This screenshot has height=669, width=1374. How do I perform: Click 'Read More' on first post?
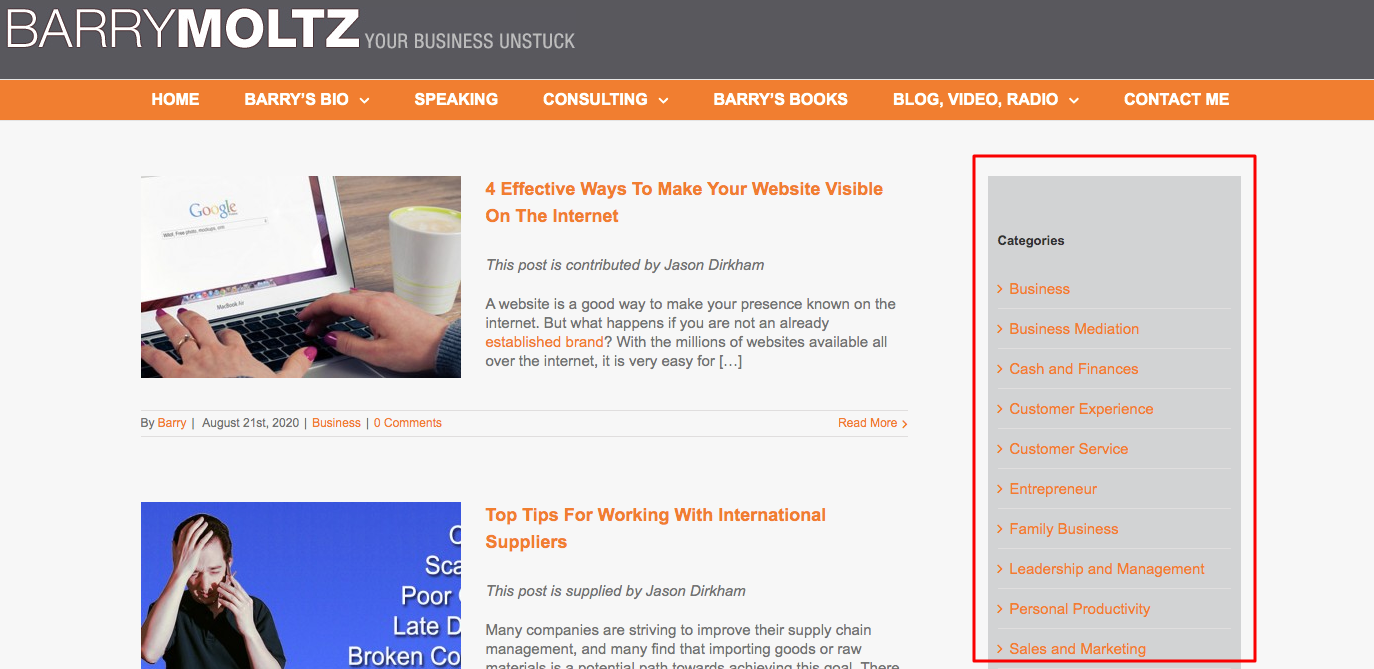pyautogui.click(x=867, y=423)
